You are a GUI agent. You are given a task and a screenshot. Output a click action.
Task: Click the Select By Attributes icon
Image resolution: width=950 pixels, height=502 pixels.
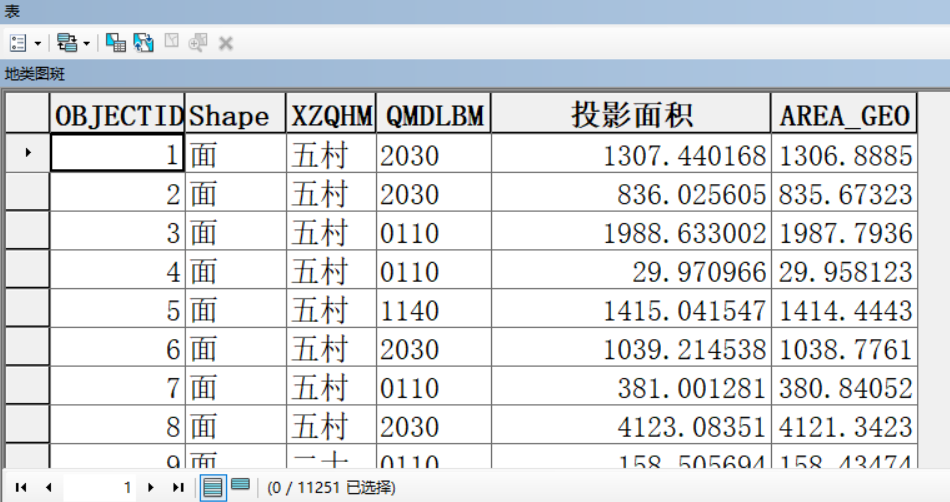tap(116, 43)
